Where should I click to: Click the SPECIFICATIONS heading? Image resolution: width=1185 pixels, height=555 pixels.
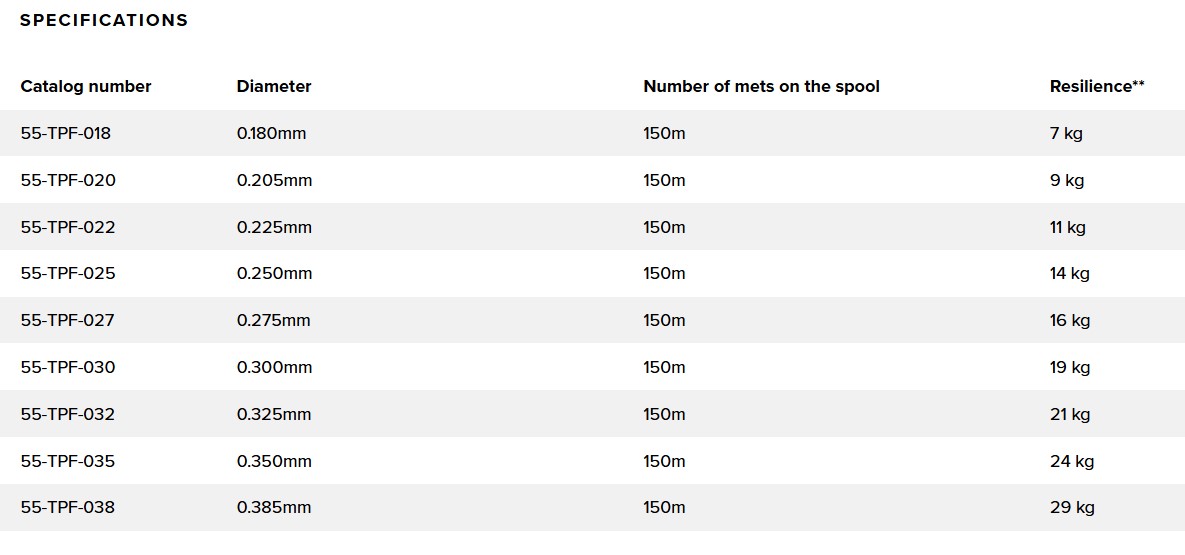click(x=104, y=20)
